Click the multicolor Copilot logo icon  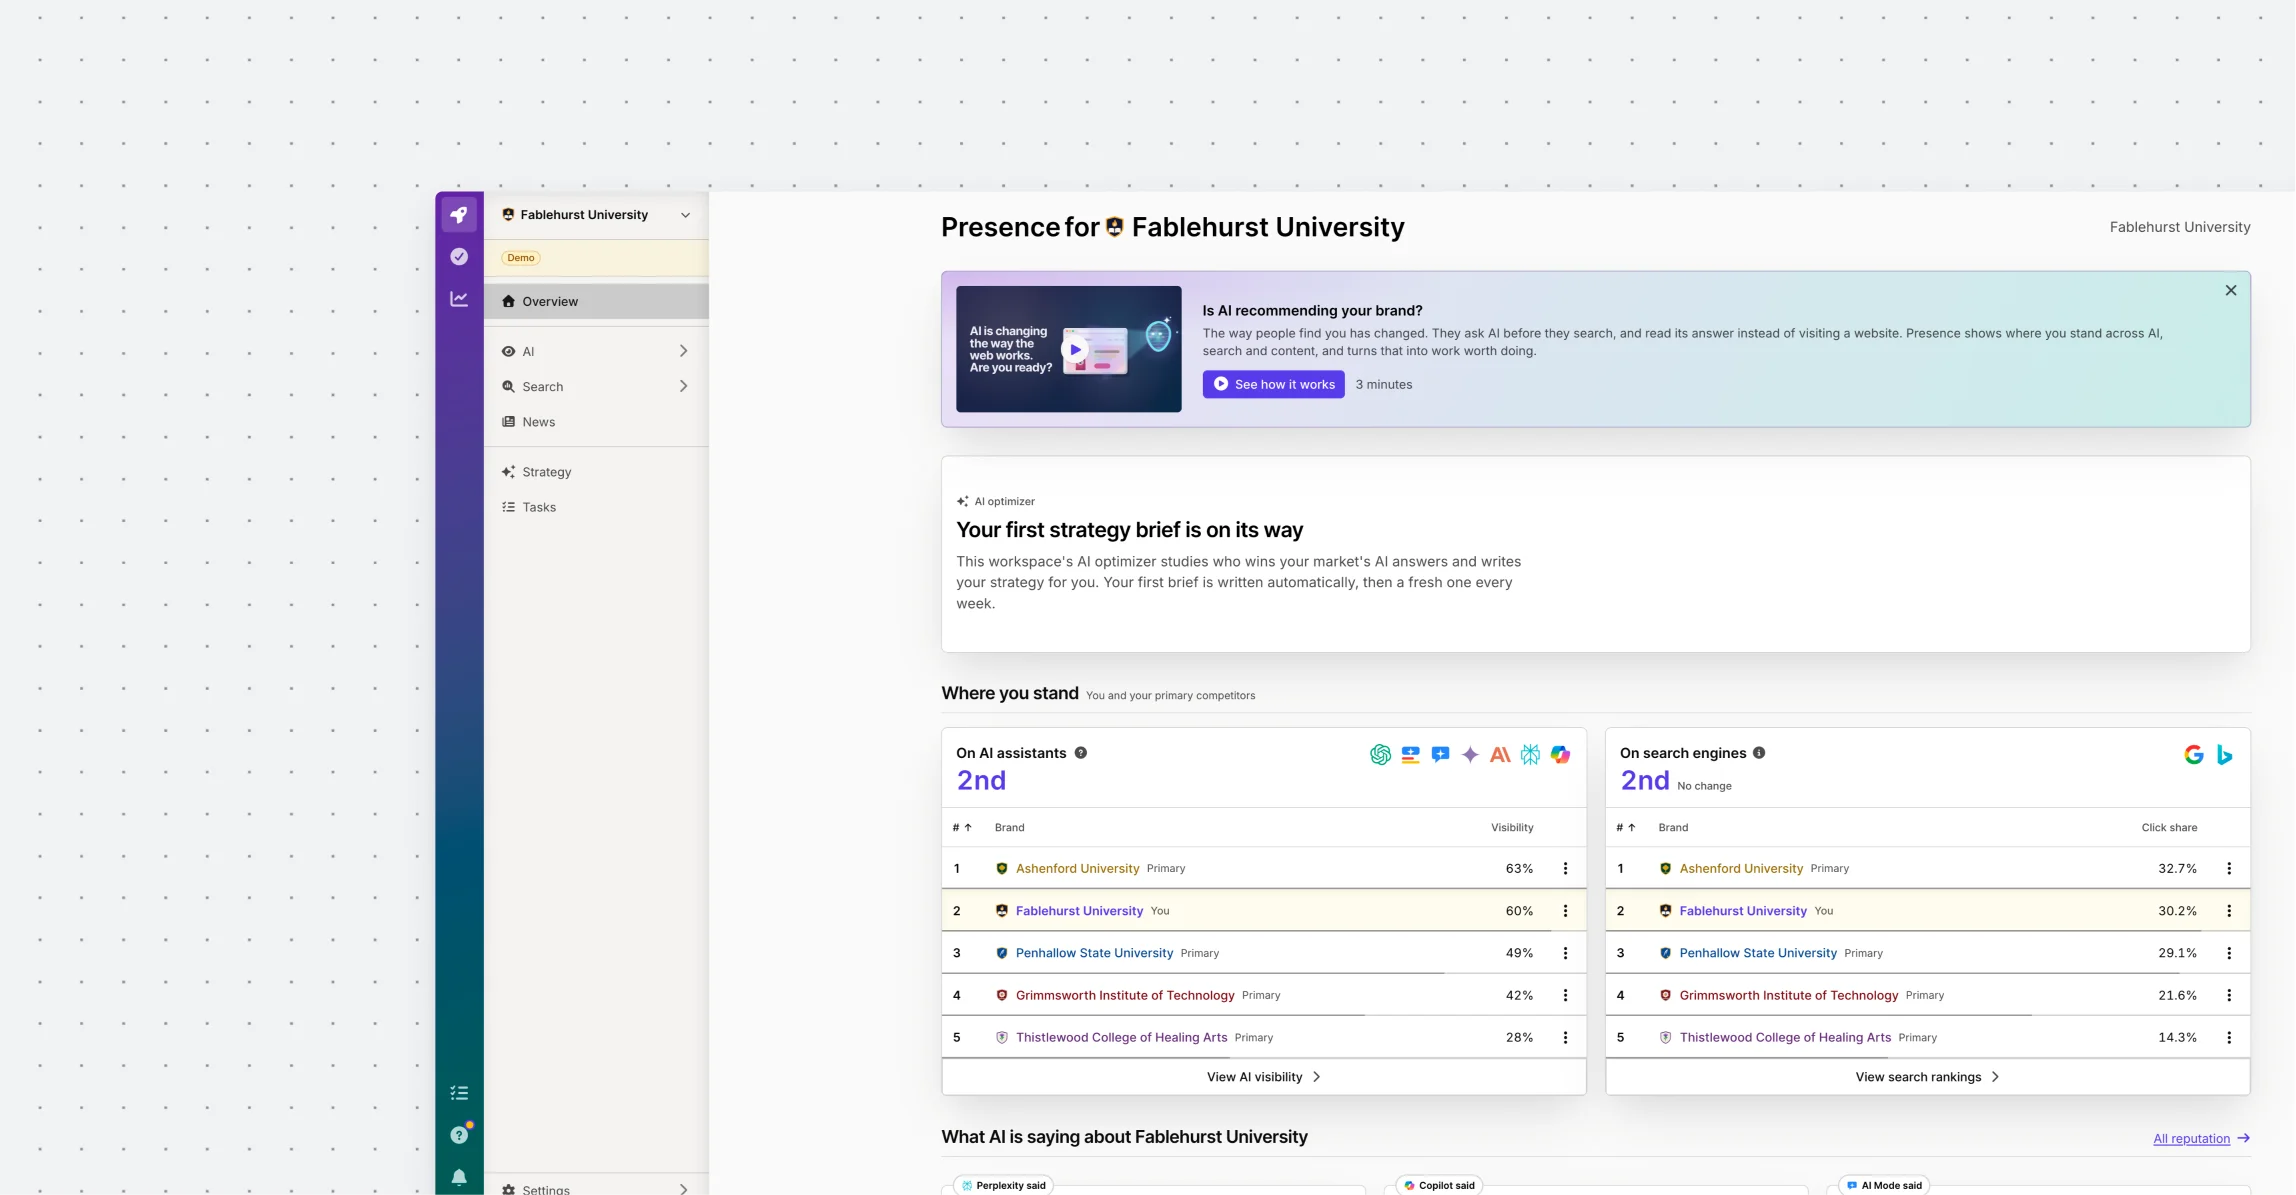pos(1560,755)
